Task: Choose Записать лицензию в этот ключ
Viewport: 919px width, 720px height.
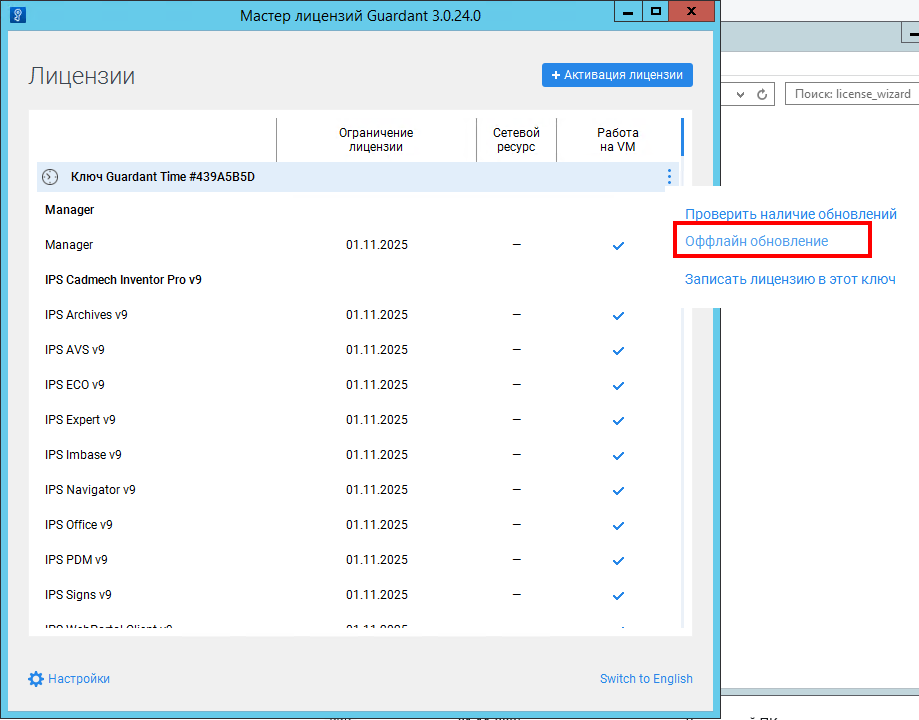Action: (789, 279)
